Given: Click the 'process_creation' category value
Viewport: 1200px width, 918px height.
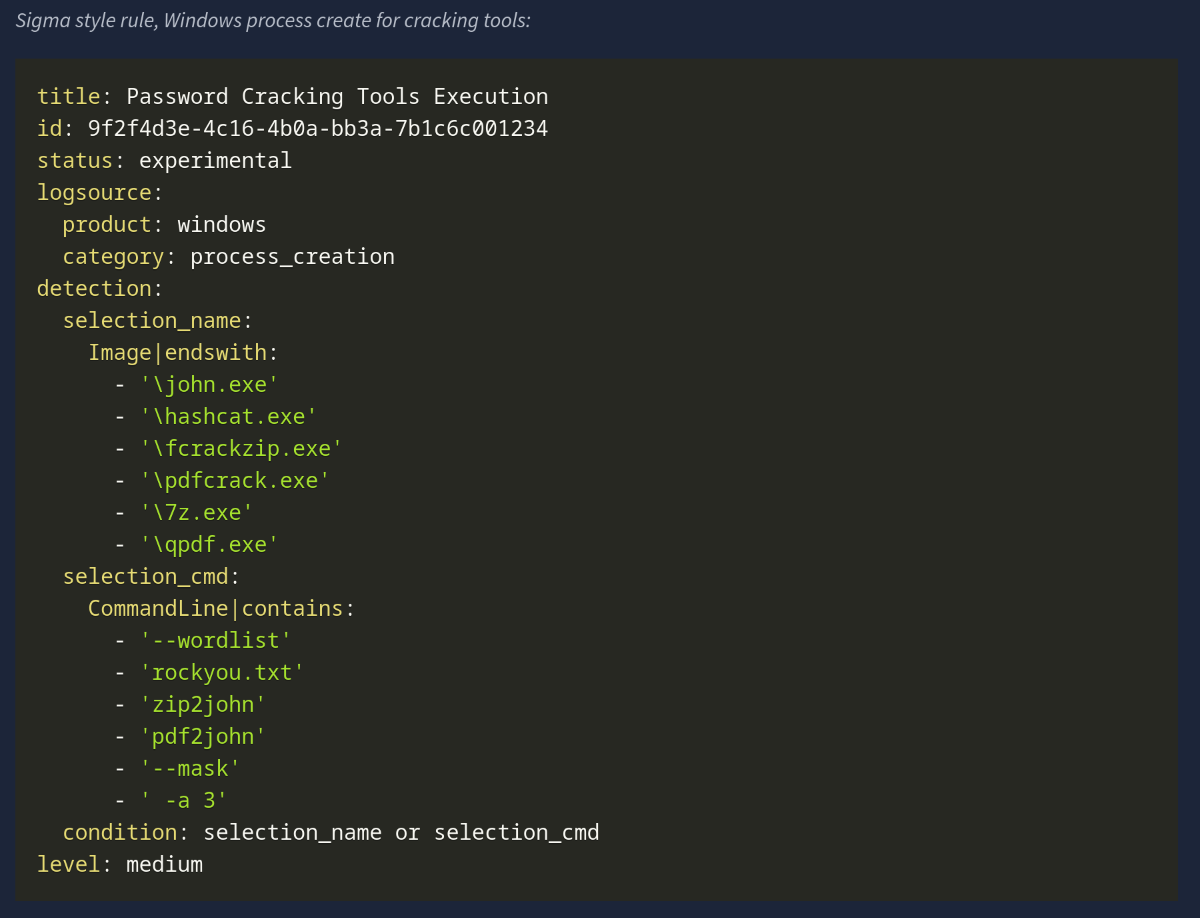Looking at the screenshot, I should click(x=292, y=257).
